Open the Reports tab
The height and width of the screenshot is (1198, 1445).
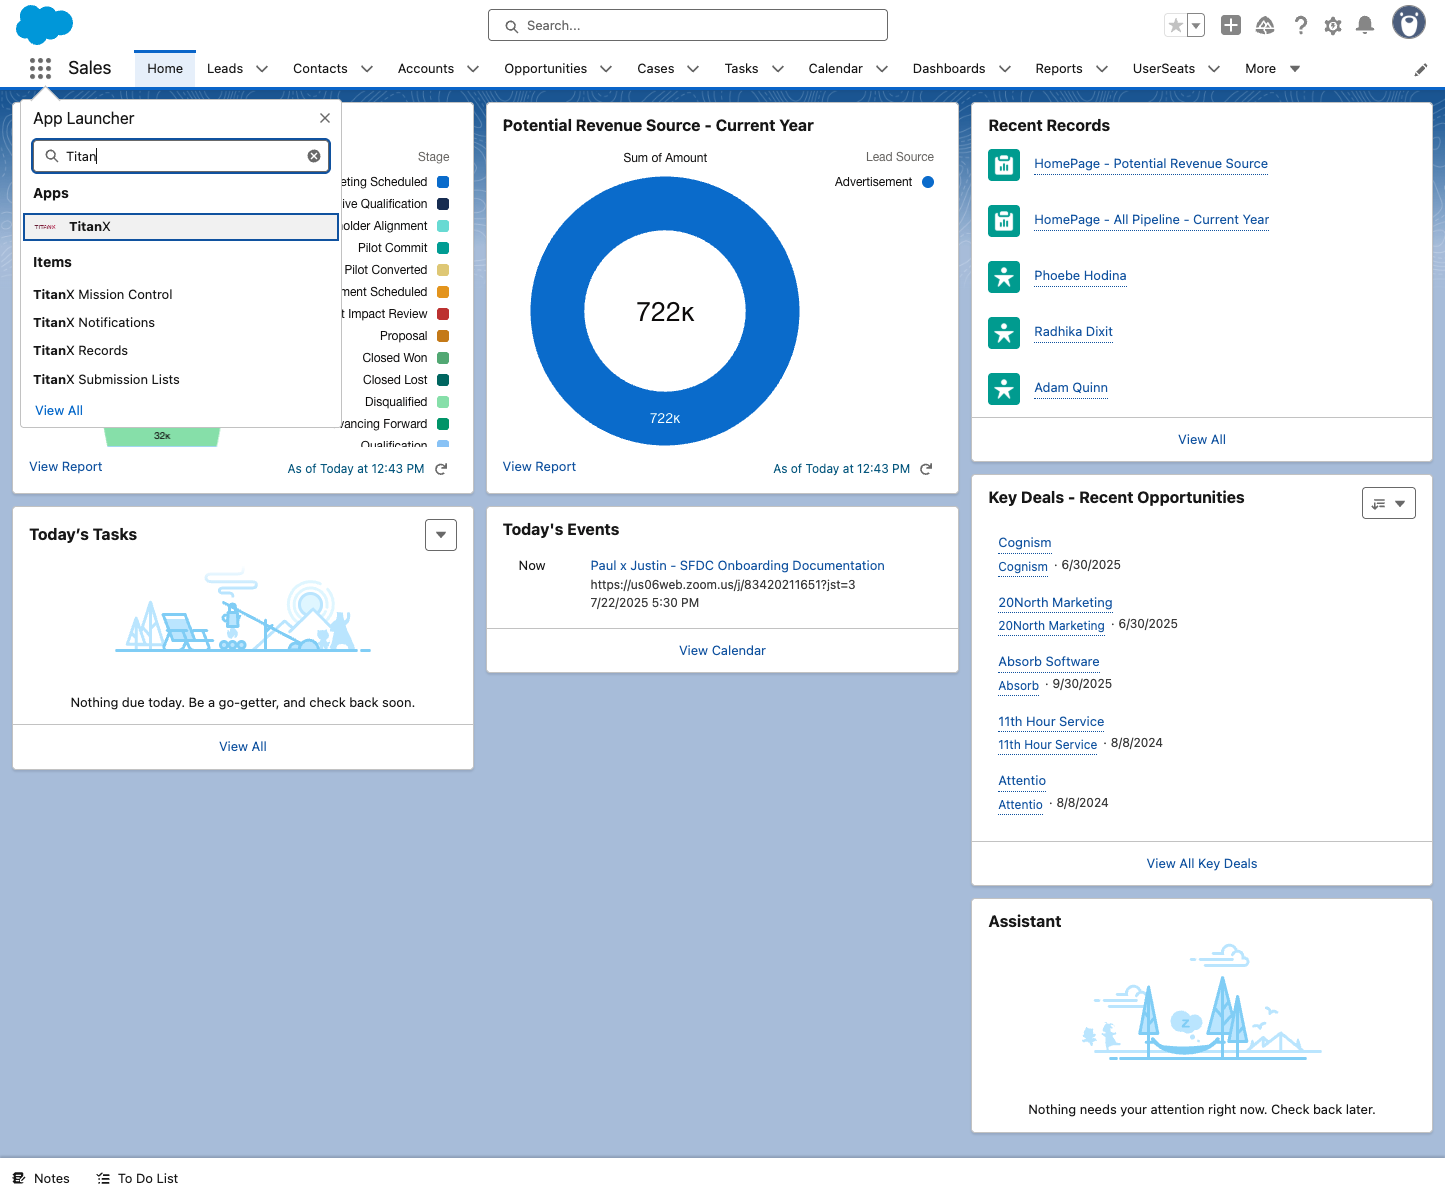[1059, 69]
